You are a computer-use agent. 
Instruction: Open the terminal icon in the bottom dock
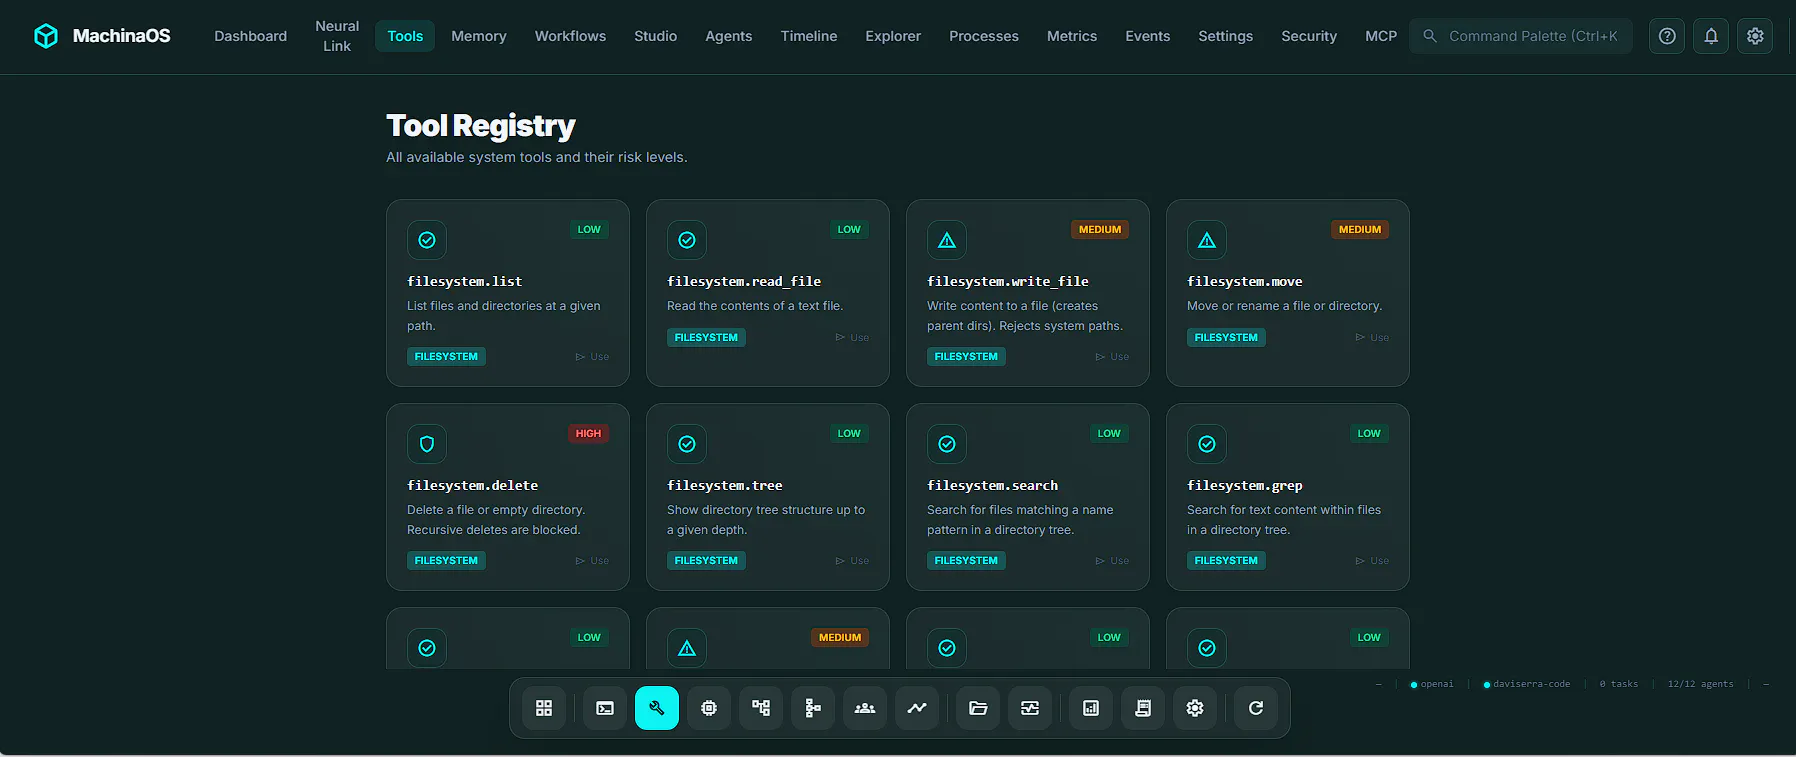click(x=605, y=708)
